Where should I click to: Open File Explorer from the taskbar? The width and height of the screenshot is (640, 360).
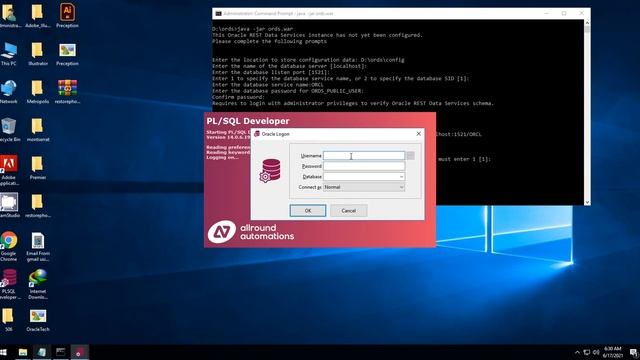click(23, 352)
